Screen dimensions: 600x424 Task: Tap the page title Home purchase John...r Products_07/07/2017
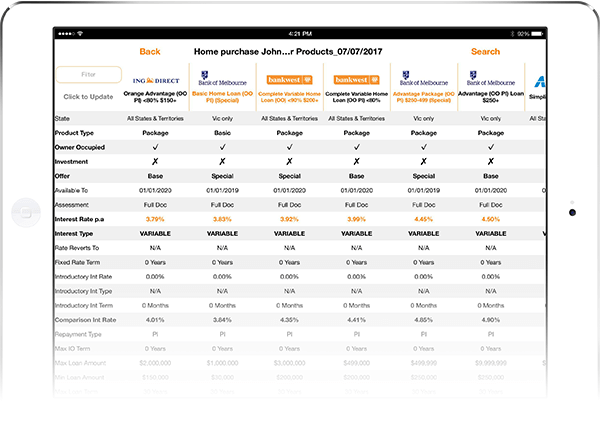coord(288,52)
